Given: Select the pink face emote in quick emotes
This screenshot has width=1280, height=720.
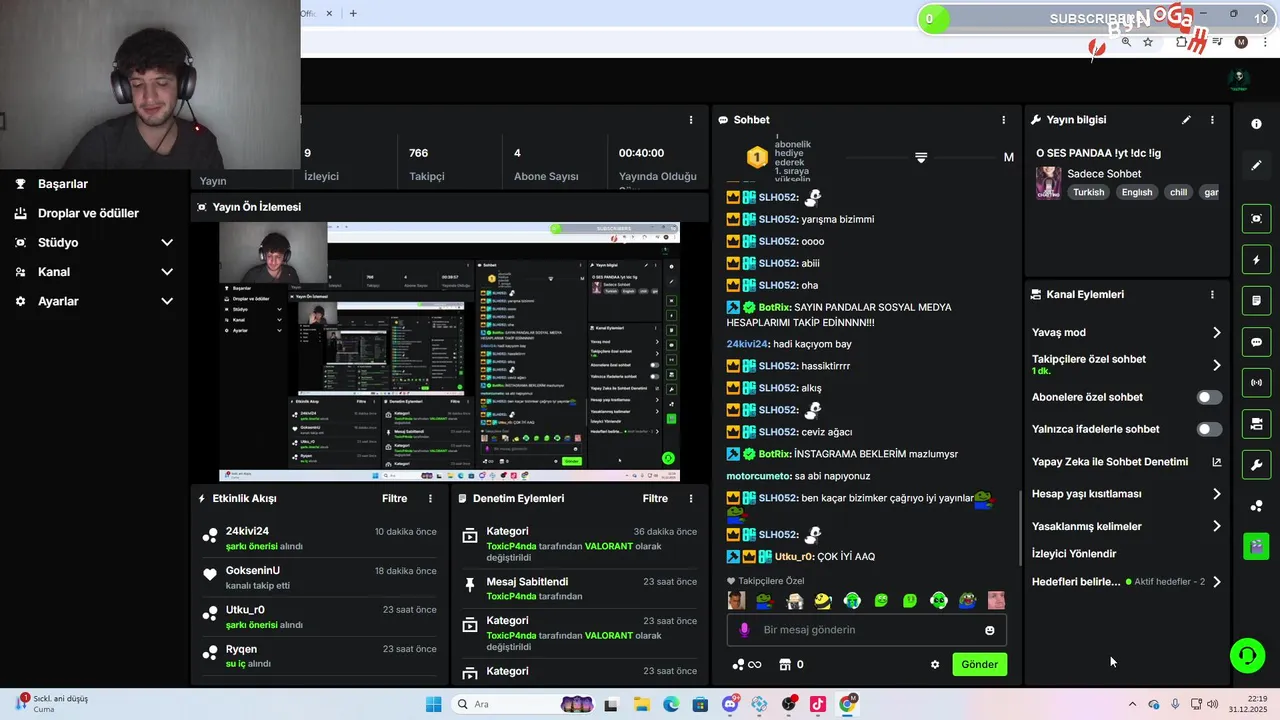Looking at the screenshot, I should tap(996, 601).
